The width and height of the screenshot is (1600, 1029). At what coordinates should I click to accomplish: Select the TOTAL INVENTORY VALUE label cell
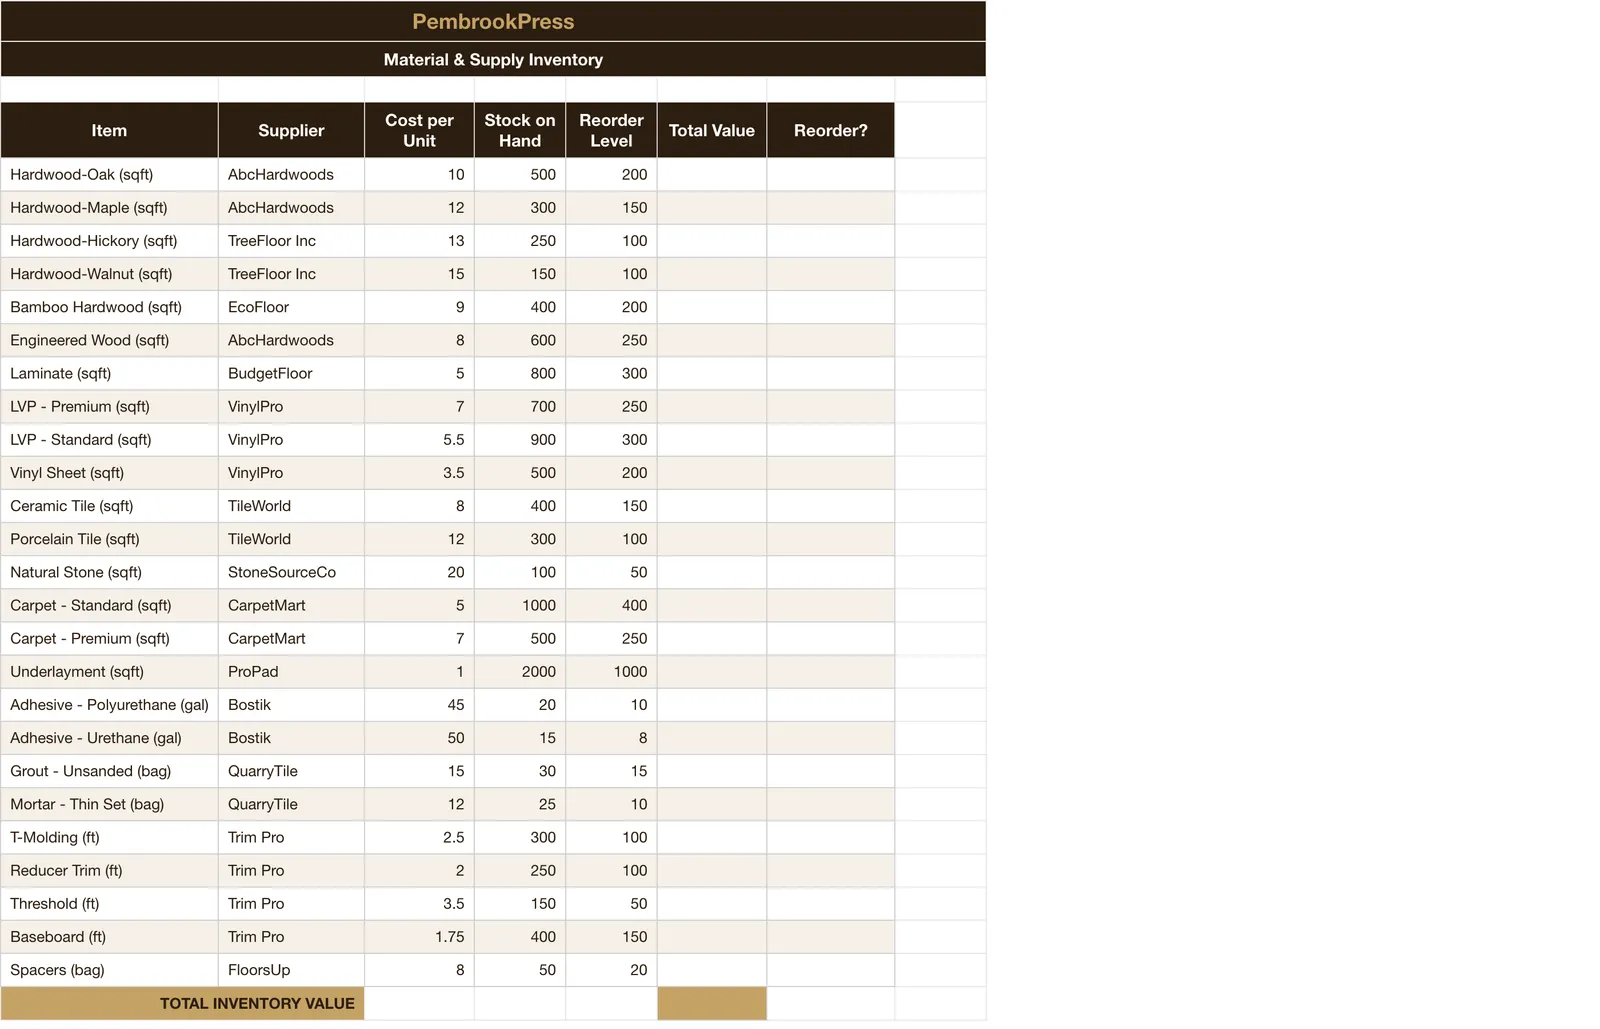pos(182,1003)
